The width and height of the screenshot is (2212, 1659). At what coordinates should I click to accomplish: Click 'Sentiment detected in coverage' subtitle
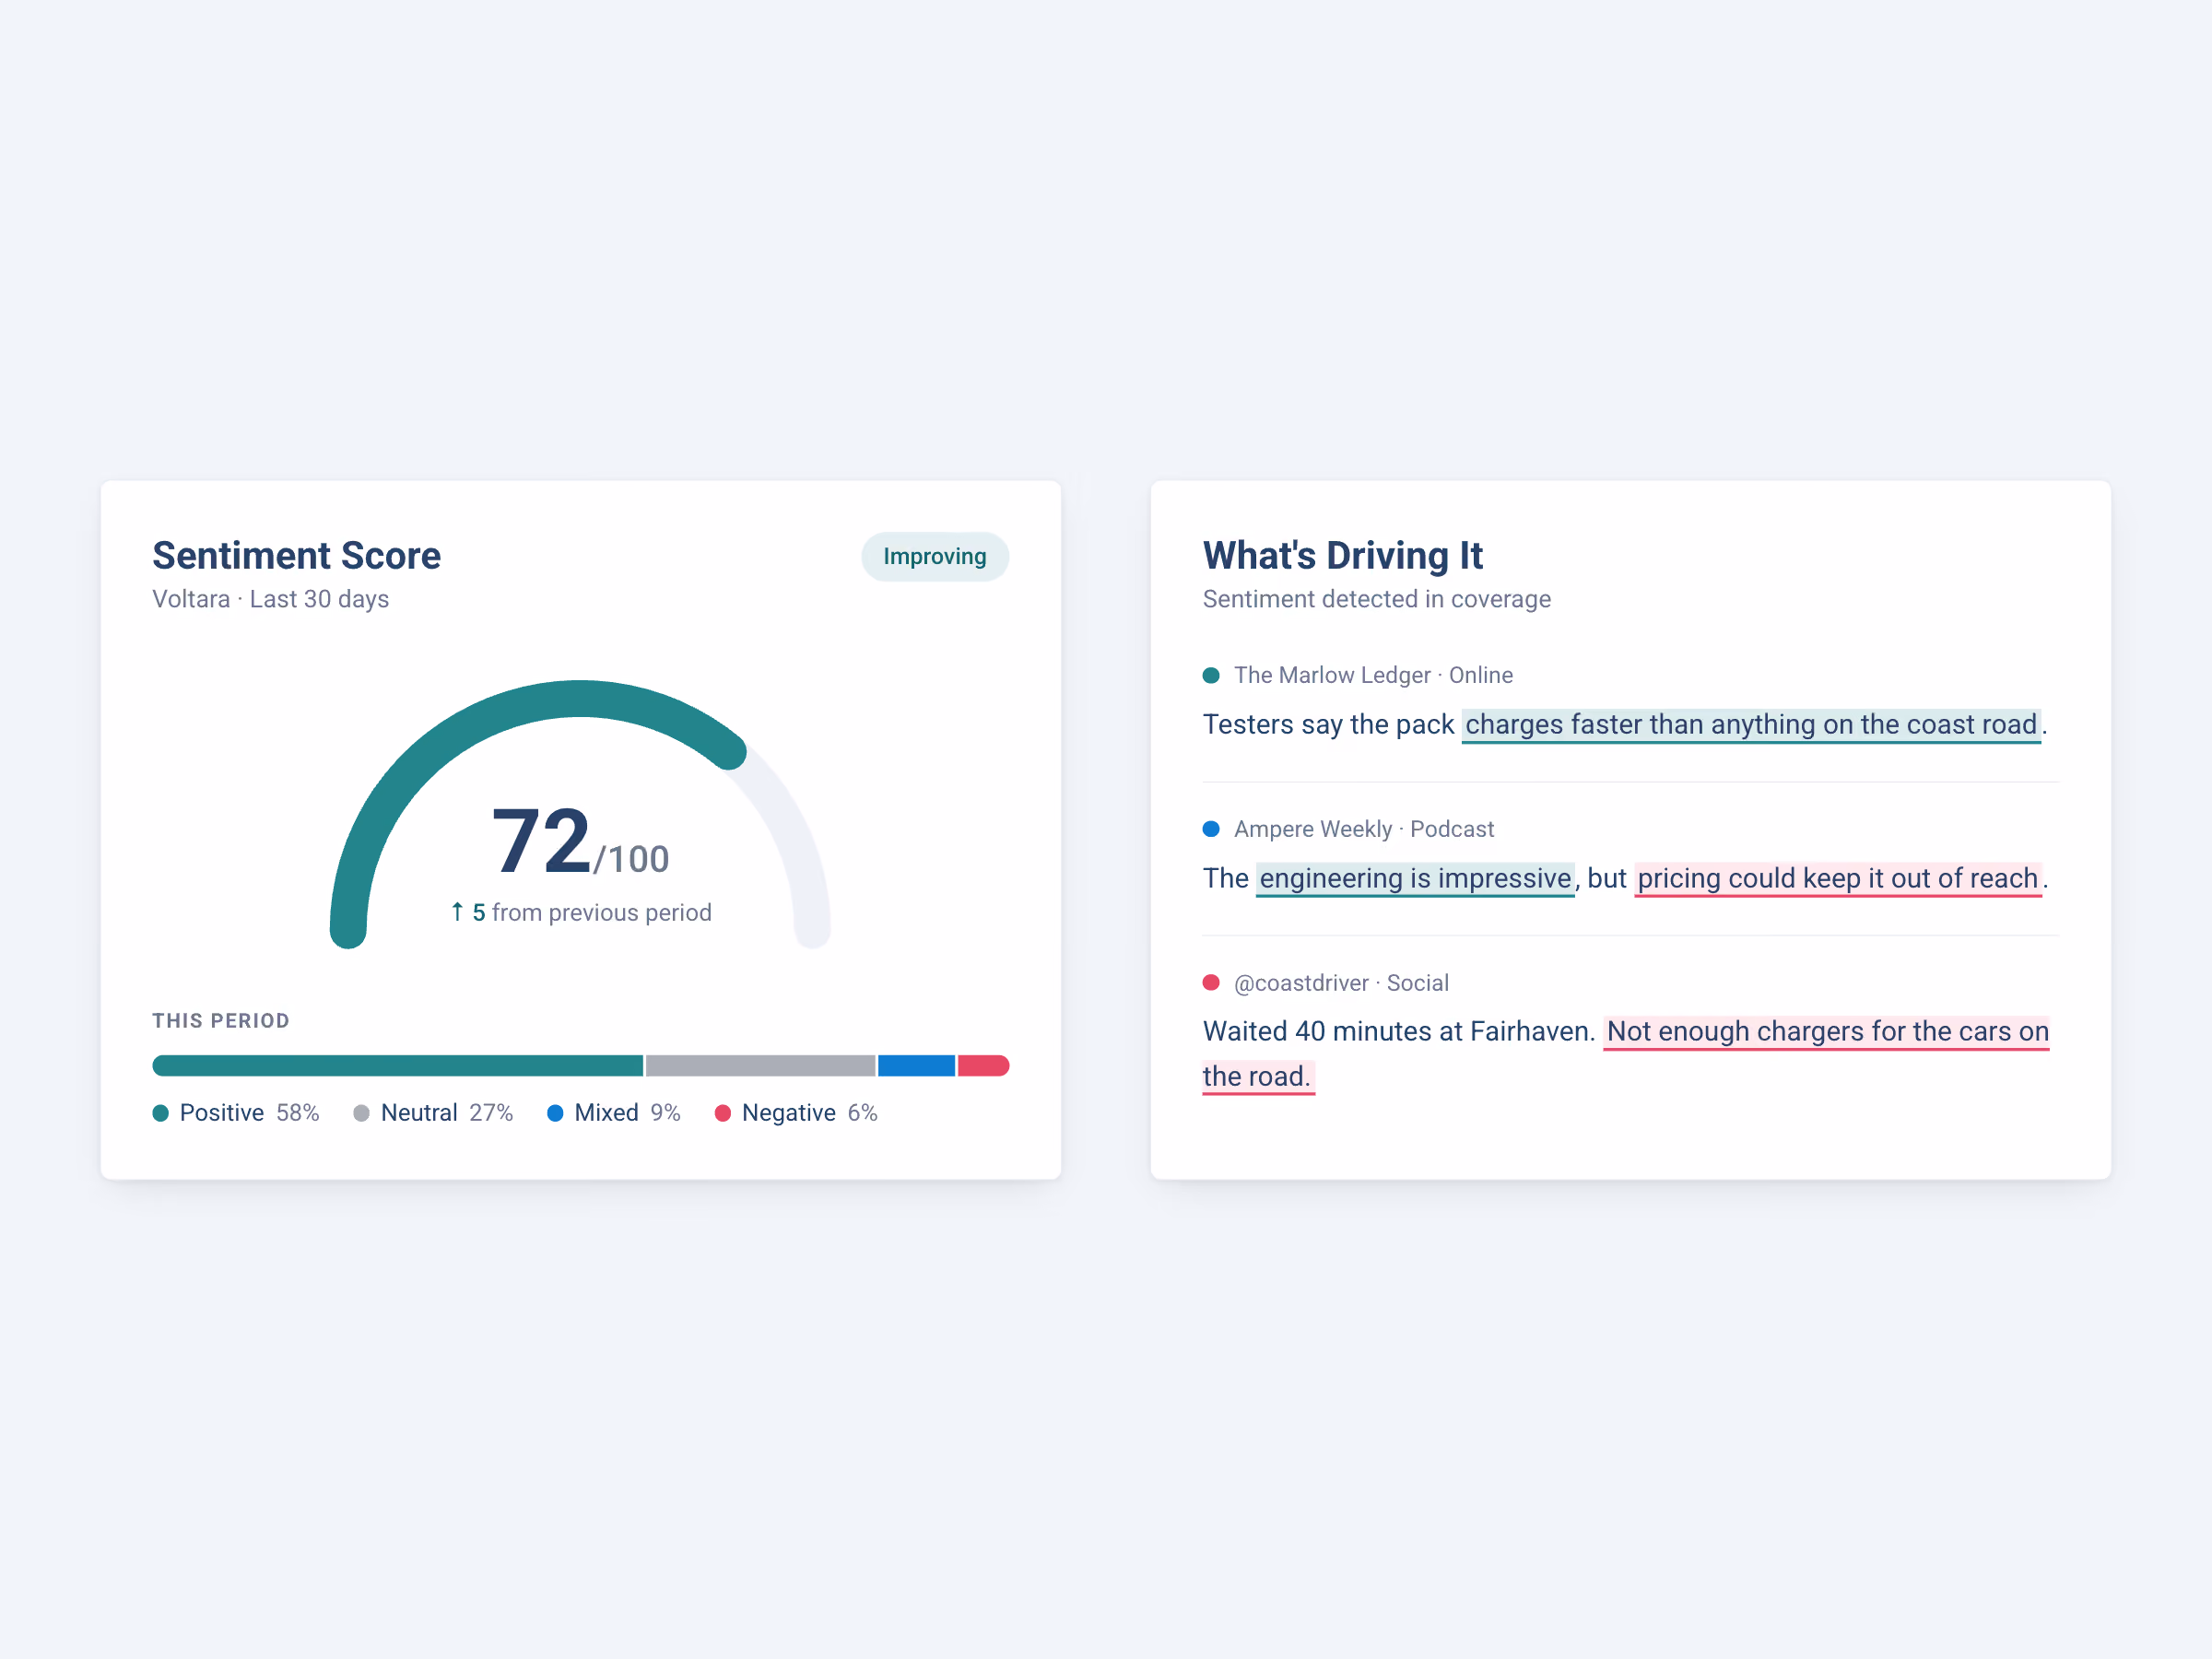1376,599
